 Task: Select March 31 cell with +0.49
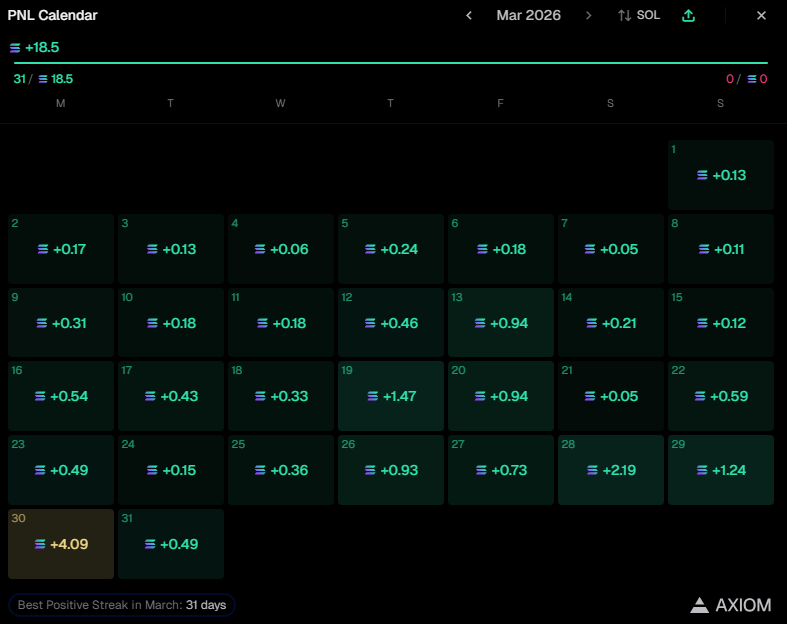click(x=171, y=544)
